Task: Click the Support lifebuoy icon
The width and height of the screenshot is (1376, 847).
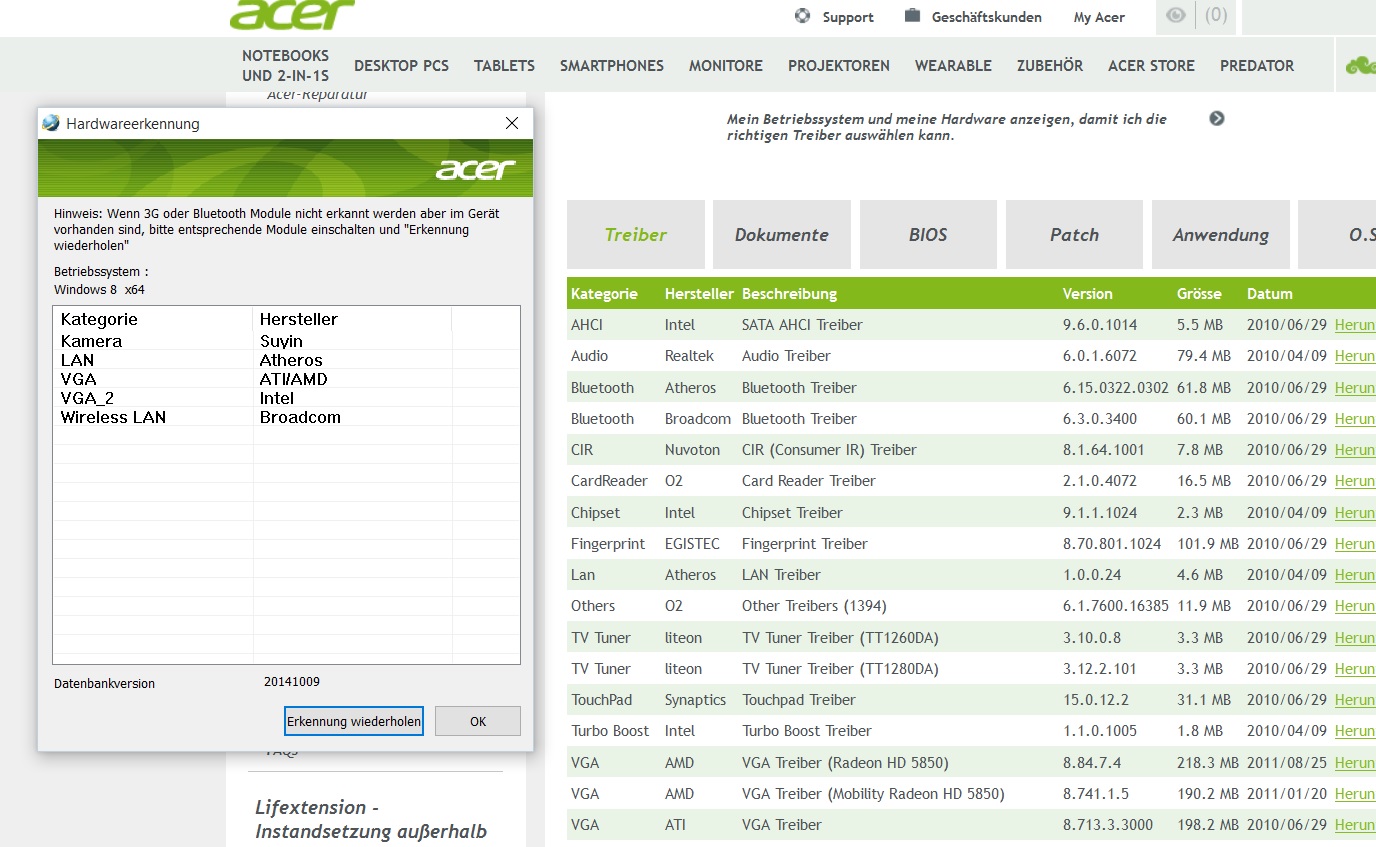Action: click(x=803, y=16)
